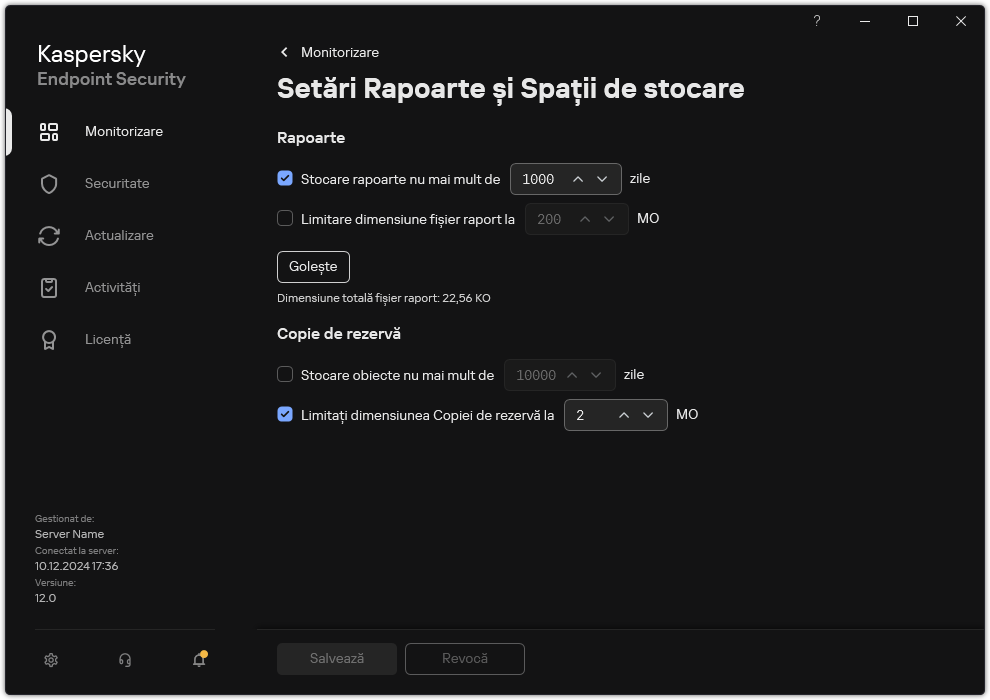Increase report storage days with up arrow
The image size is (990, 700).
pos(578,179)
